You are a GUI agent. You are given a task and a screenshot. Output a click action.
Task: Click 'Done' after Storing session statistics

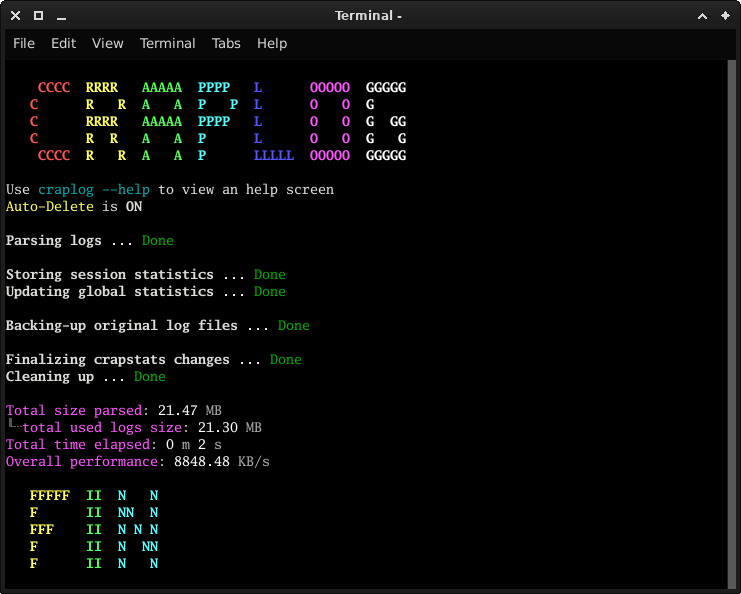[x=269, y=275]
